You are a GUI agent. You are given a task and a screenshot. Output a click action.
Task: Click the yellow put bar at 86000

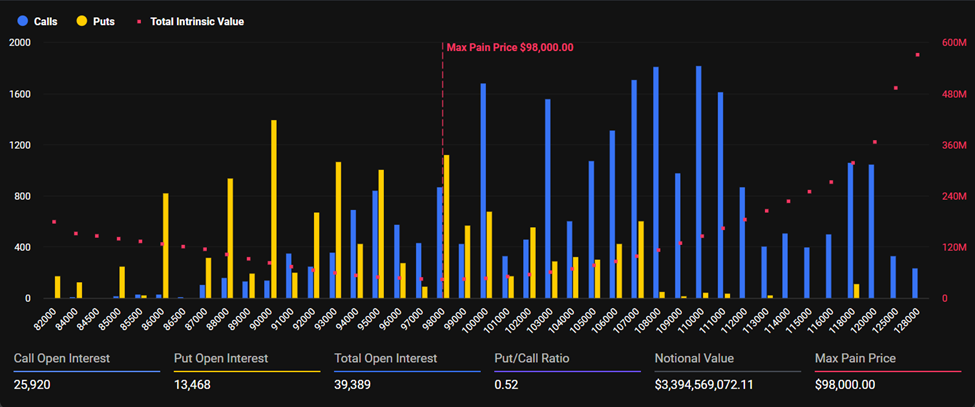click(x=166, y=246)
